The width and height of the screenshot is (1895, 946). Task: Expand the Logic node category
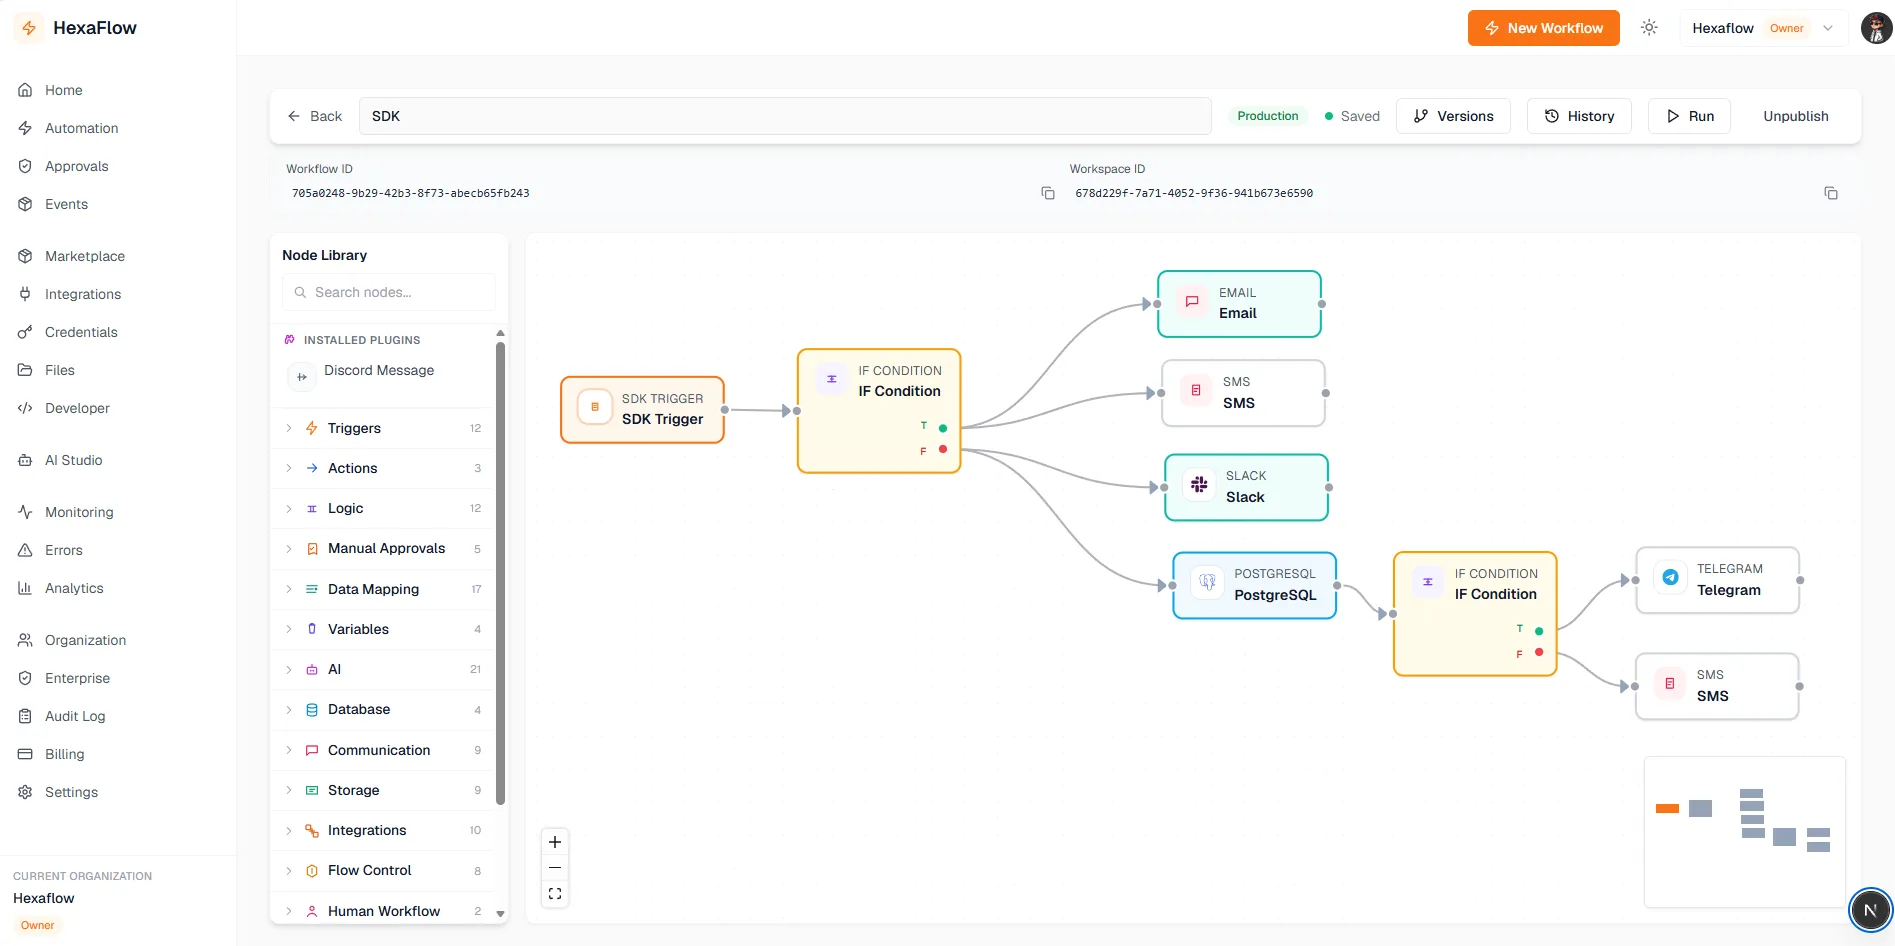point(385,508)
